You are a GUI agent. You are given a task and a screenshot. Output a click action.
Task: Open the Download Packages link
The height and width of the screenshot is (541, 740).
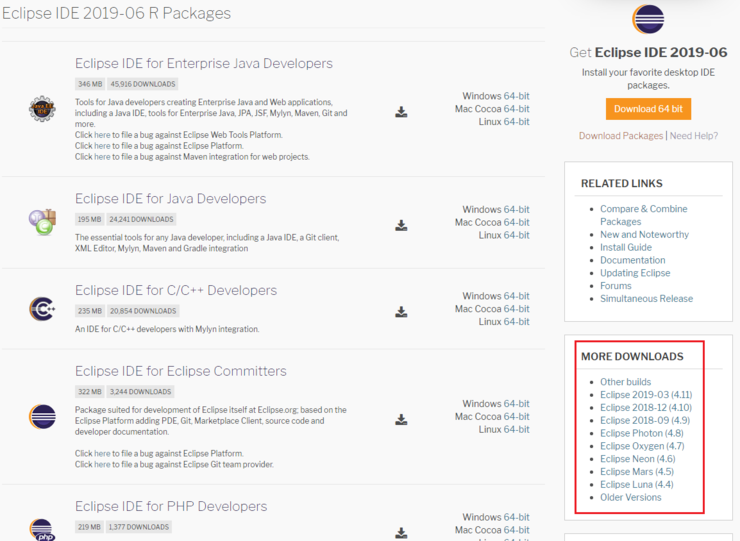pos(621,136)
